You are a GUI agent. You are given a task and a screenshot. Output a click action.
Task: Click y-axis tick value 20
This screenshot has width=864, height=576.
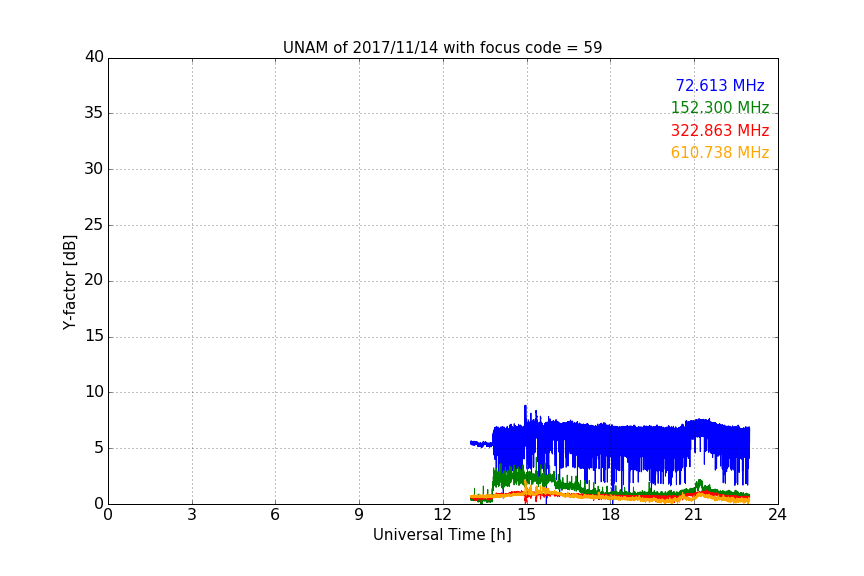point(94,281)
